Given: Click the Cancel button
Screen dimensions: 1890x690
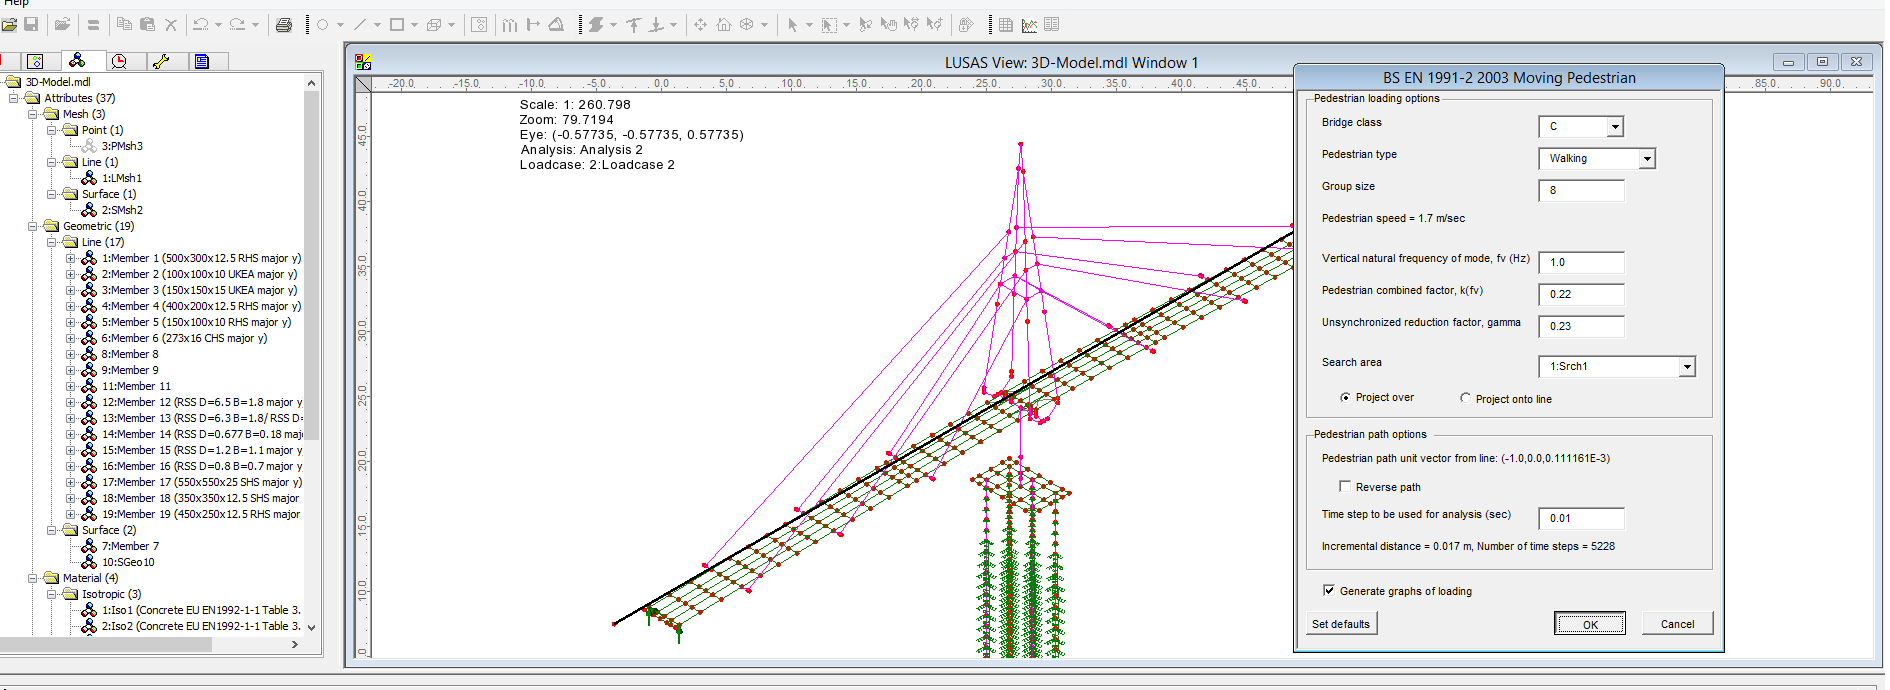Looking at the screenshot, I should [1677, 624].
